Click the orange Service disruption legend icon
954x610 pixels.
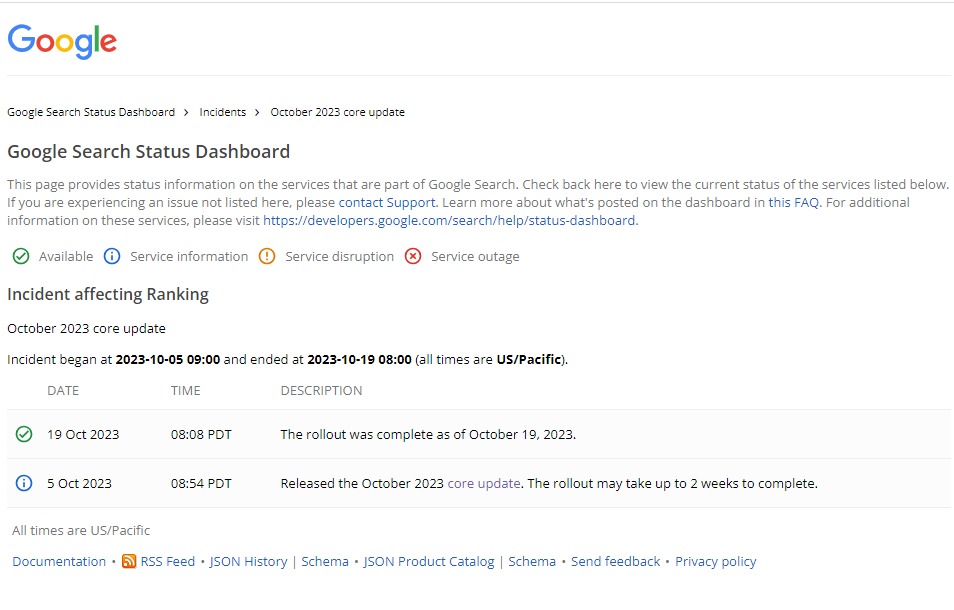point(267,257)
